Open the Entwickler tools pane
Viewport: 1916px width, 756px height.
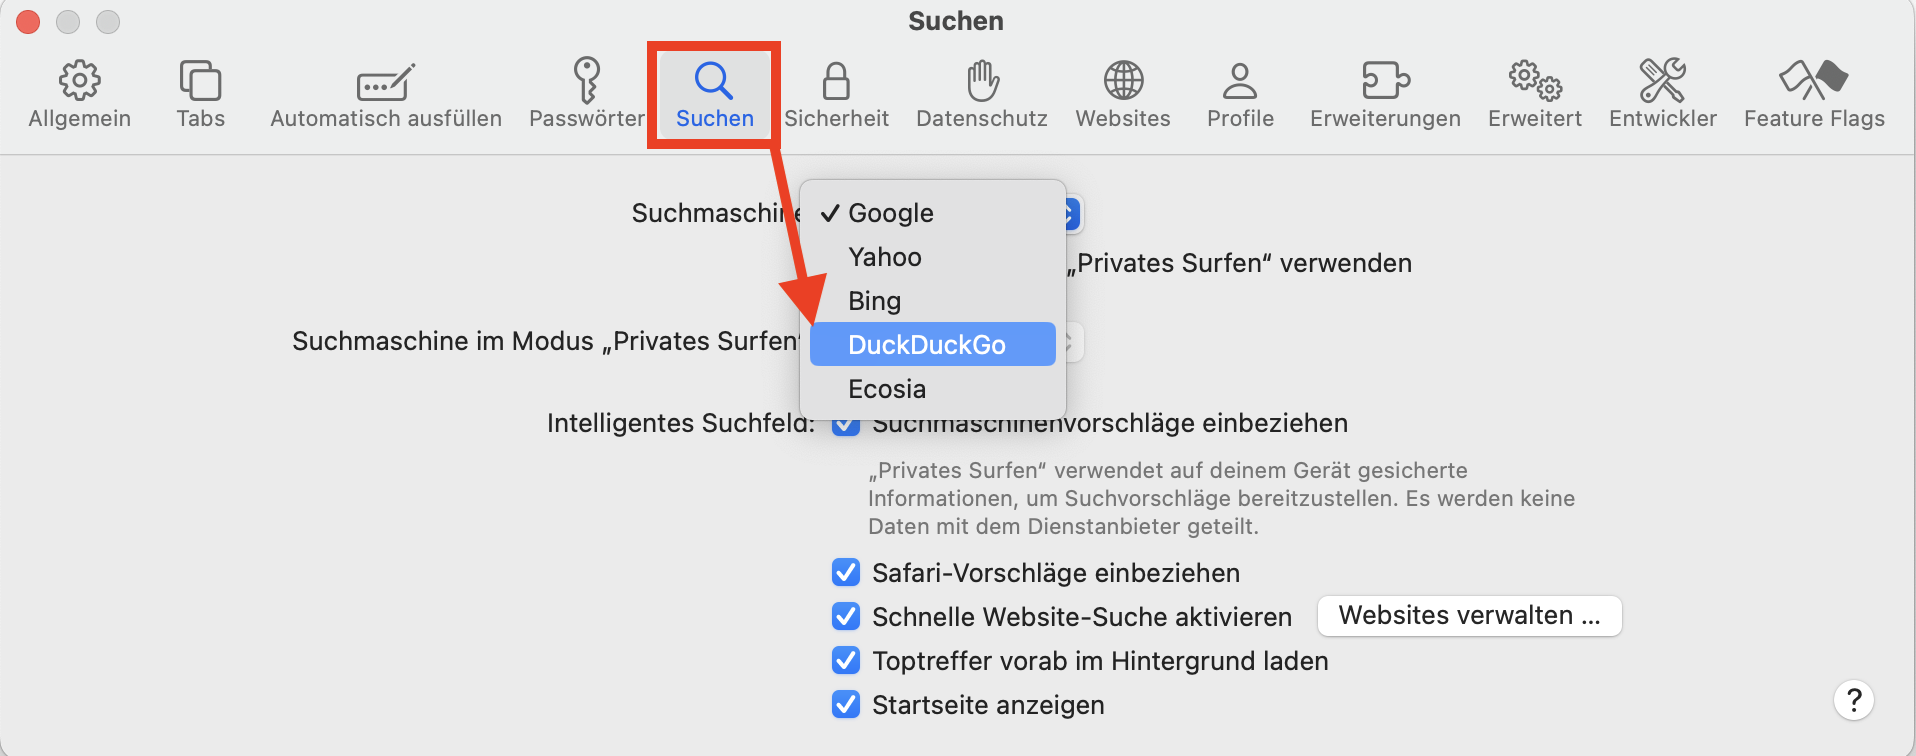coord(1662,94)
